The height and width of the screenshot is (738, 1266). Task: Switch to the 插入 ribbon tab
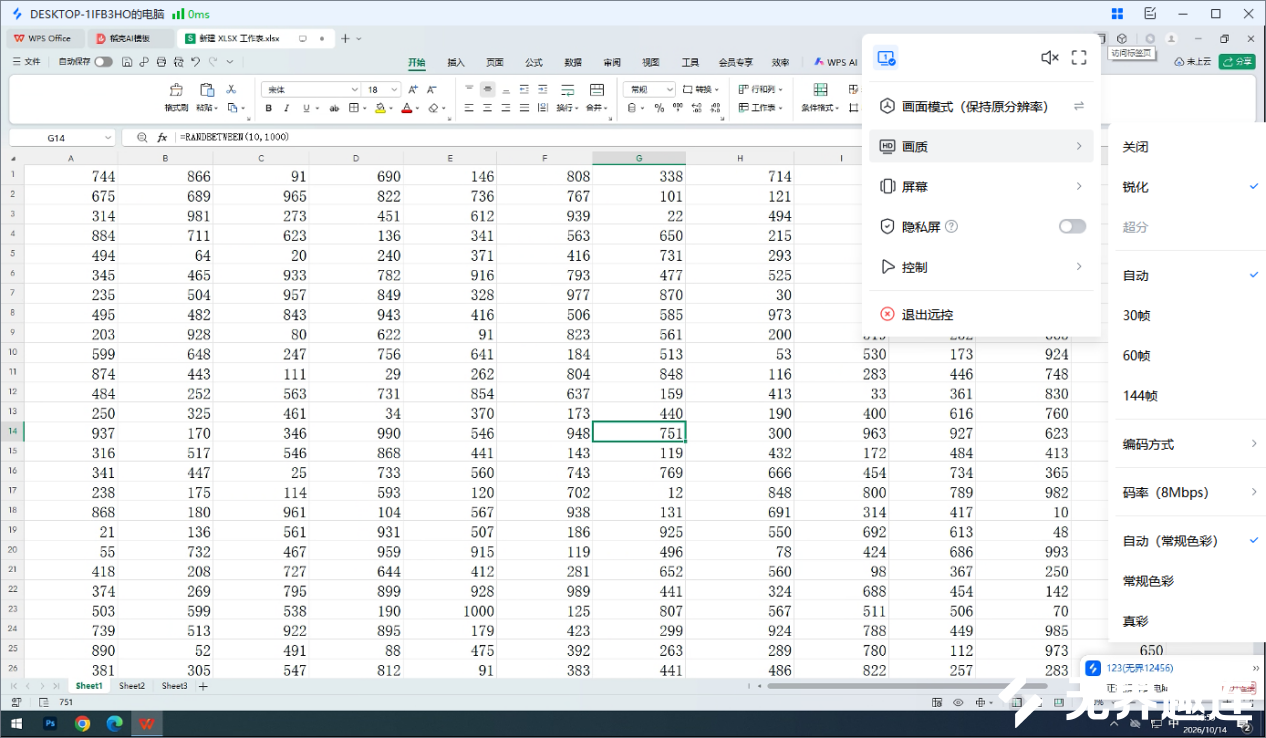point(456,62)
